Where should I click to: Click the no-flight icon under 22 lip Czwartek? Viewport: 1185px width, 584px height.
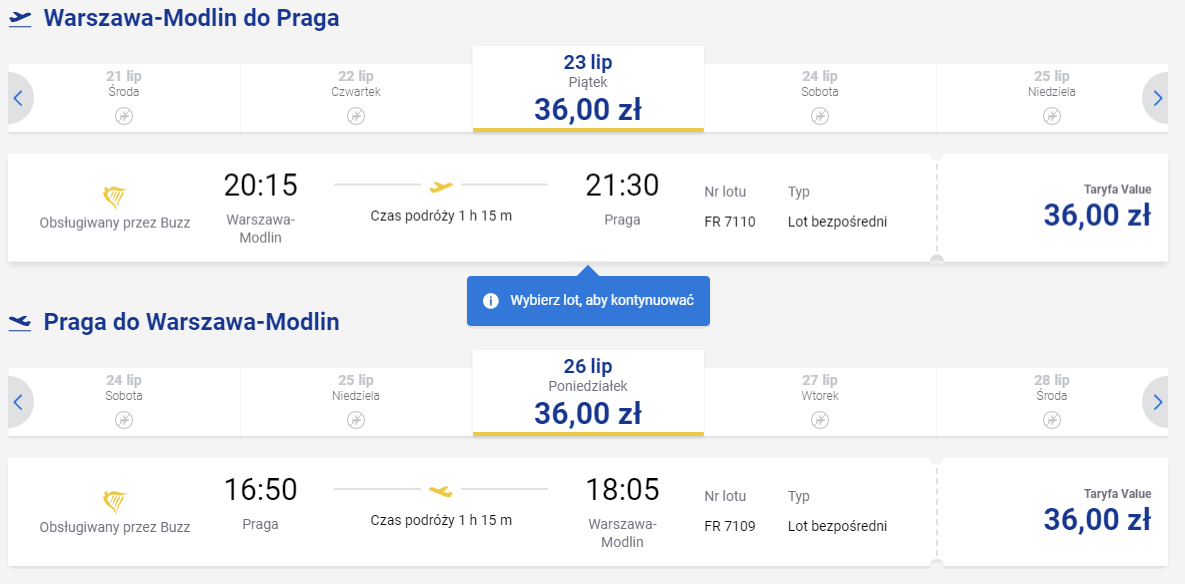click(356, 116)
